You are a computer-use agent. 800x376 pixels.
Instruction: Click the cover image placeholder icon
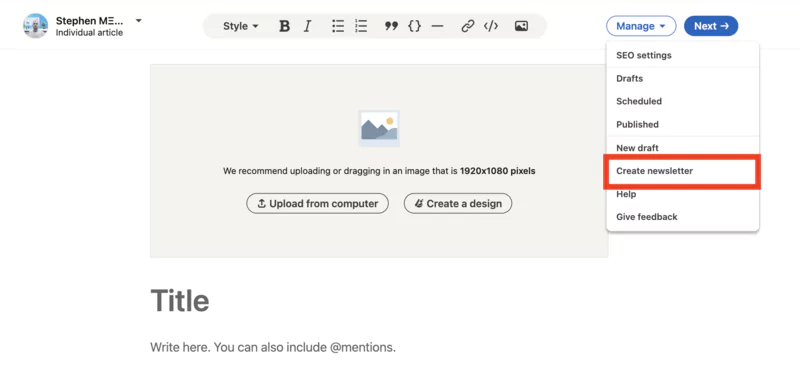(379, 128)
